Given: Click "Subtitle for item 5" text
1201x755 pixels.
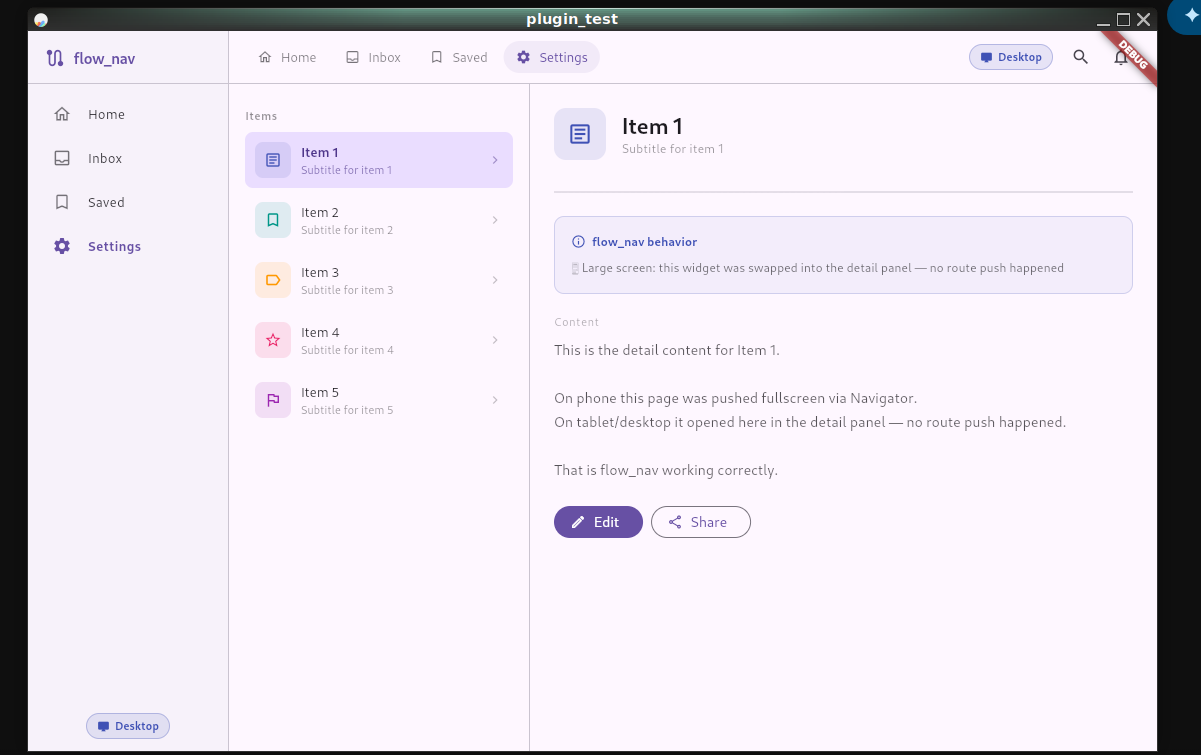Looking at the screenshot, I should coord(347,410).
